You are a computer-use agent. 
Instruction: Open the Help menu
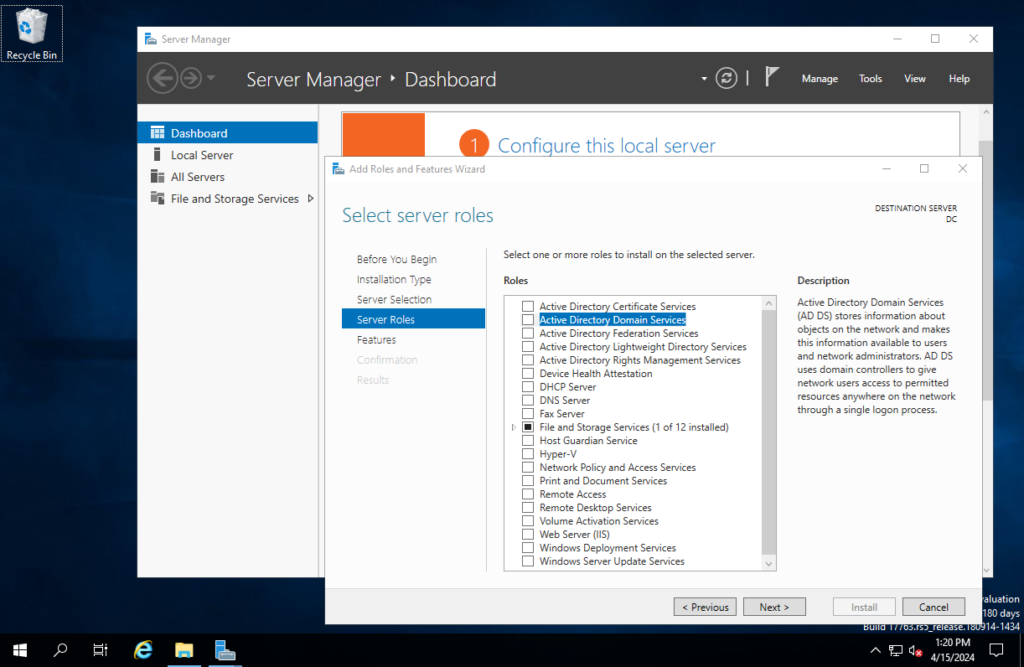[x=959, y=78]
